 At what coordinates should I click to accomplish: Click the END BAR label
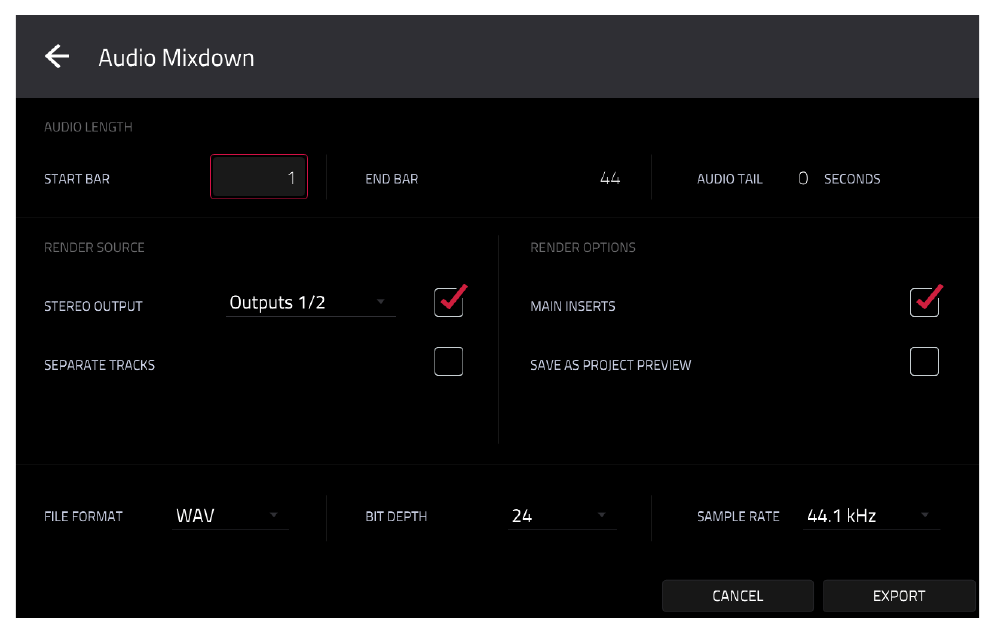(391, 179)
